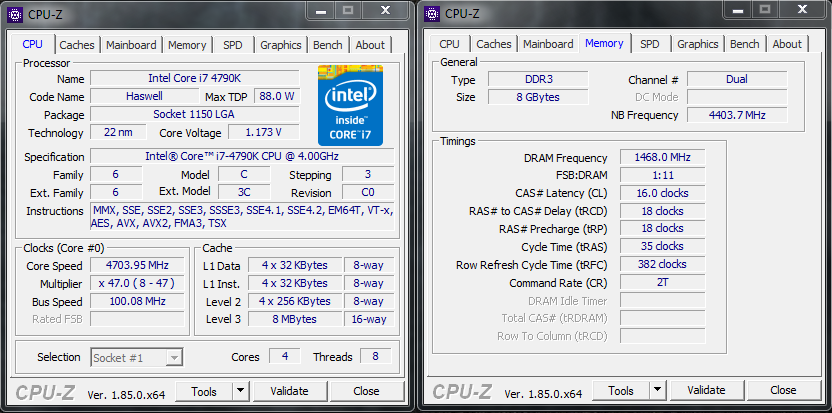The image size is (832, 413).
Task: Click the Dual channel value
Action: pos(737,79)
